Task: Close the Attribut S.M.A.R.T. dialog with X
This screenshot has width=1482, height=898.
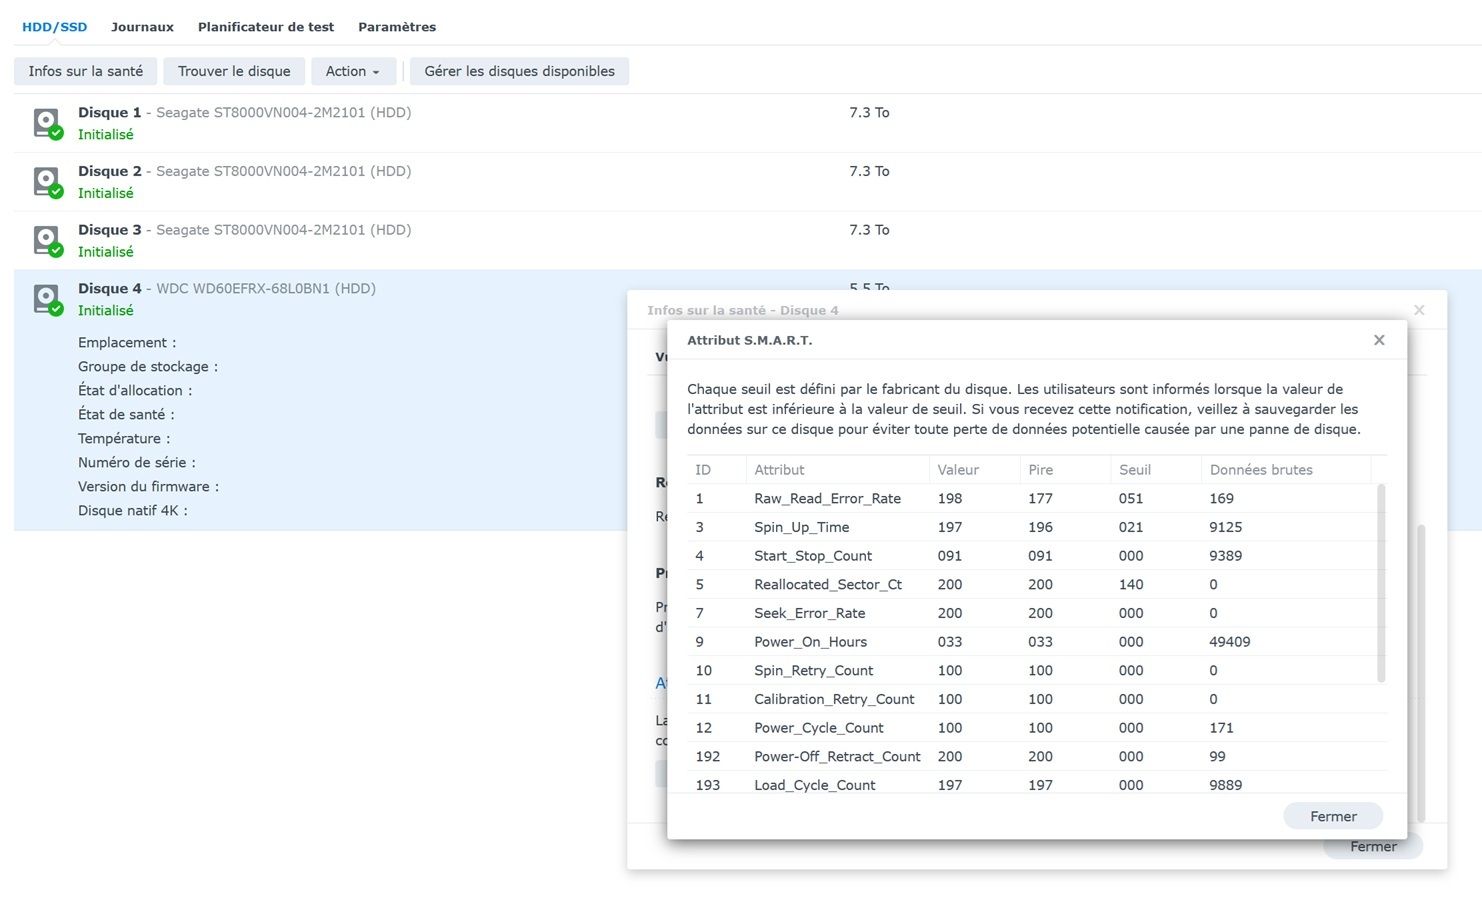Action: click(1379, 340)
